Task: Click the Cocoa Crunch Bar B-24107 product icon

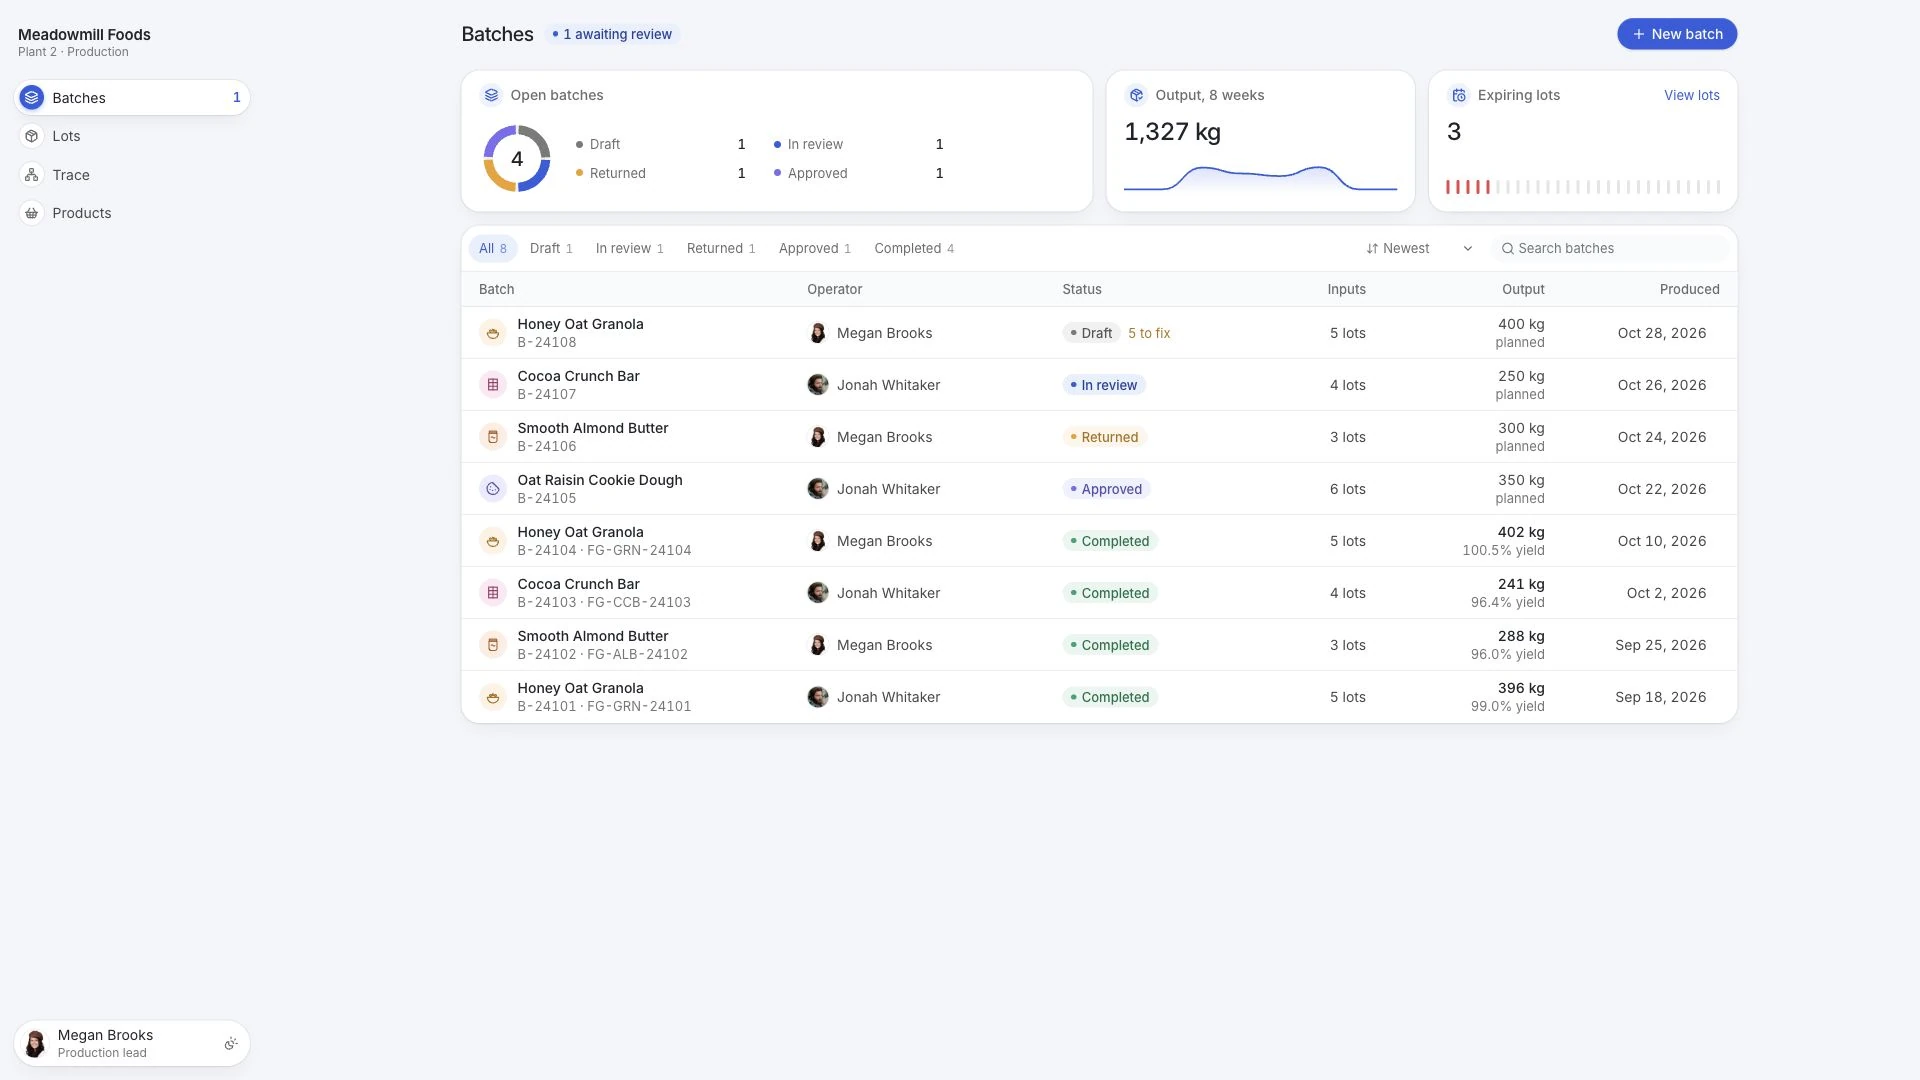Action: pos(493,385)
